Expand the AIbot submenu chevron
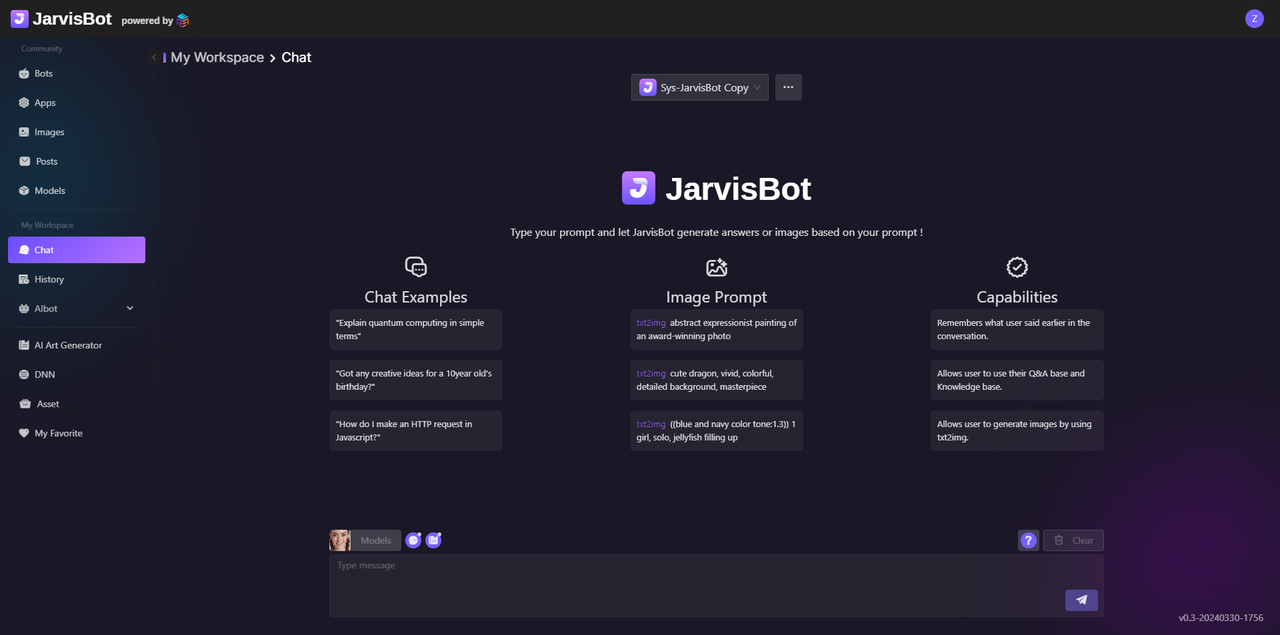The width and height of the screenshot is (1280, 635). click(130, 308)
